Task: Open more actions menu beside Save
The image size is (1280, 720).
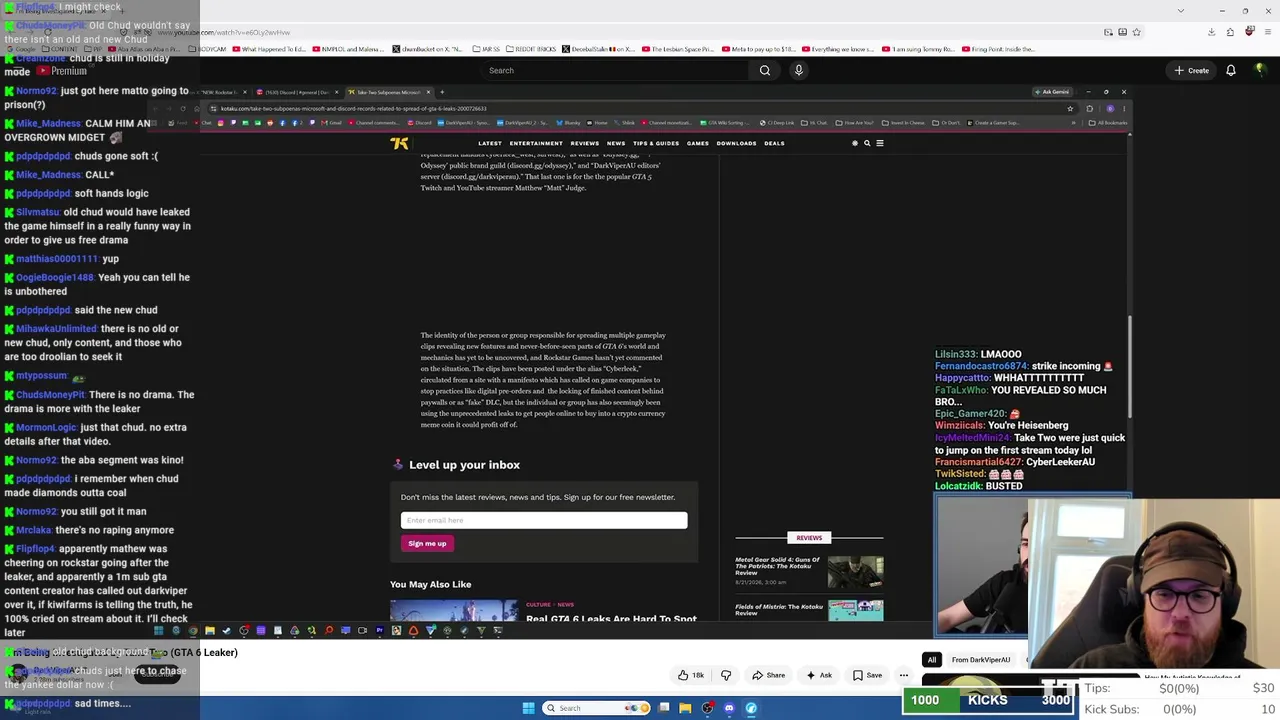Action: click(904, 675)
